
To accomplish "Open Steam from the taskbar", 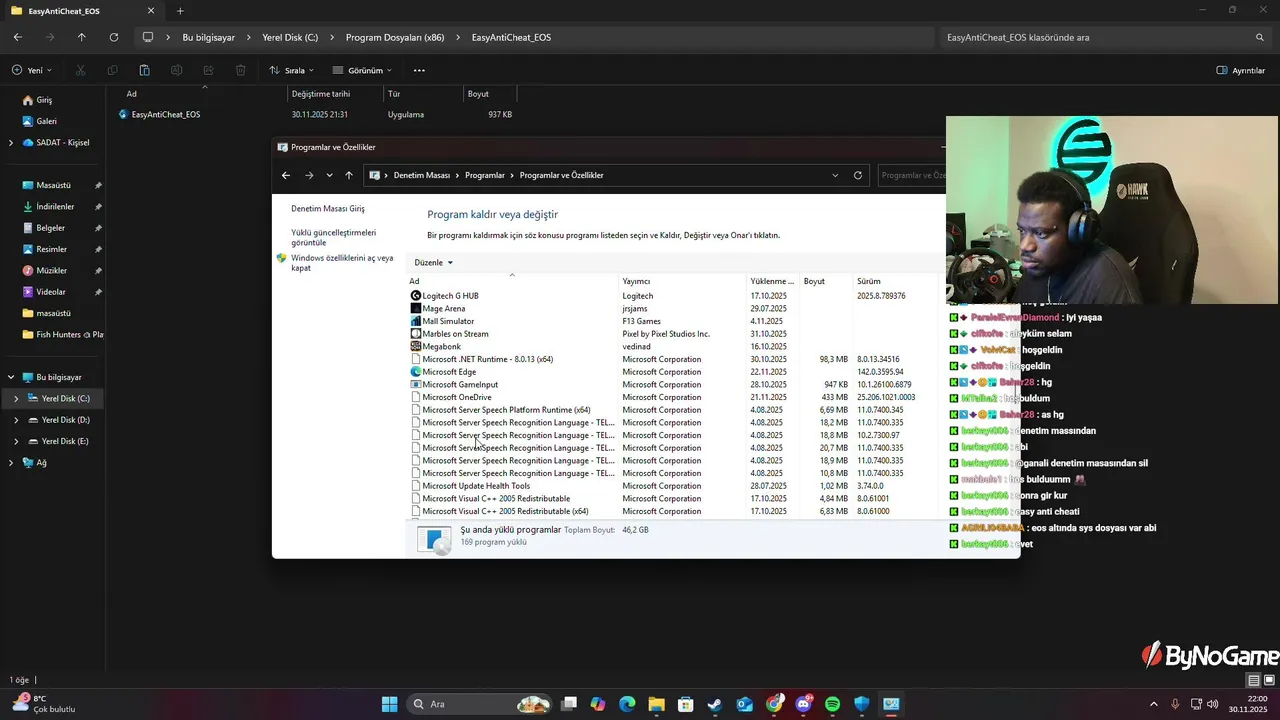I will tap(715, 704).
